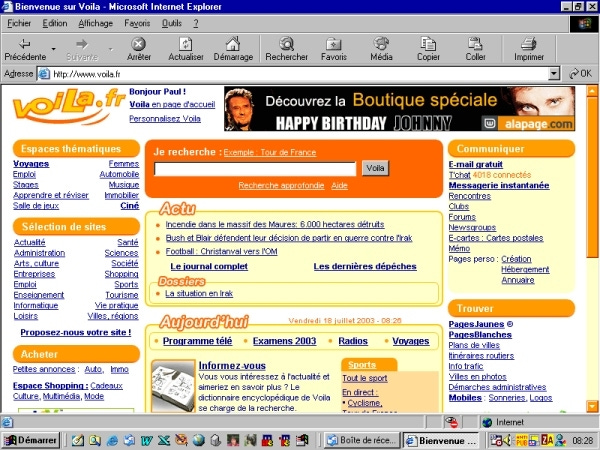Viewport: 600px width, 450px height.
Task: Open the ? help menu
Action: (x=196, y=23)
